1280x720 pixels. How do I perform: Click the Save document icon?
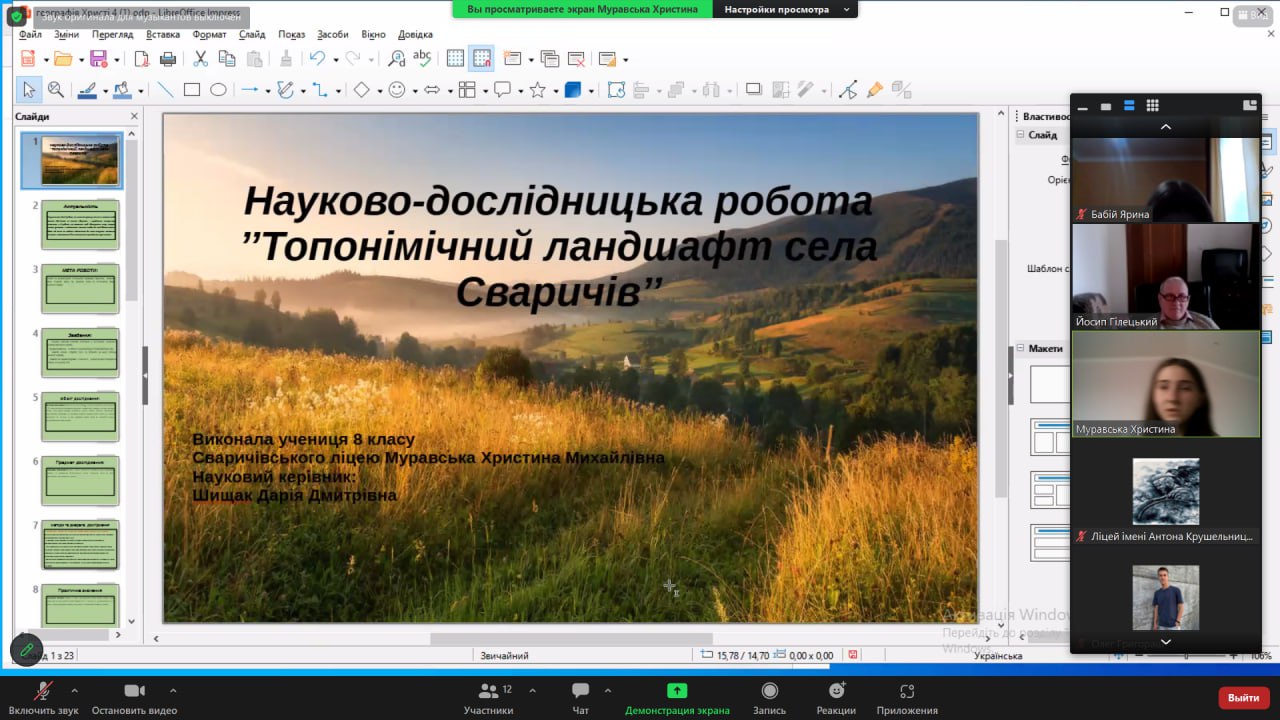(x=98, y=59)
